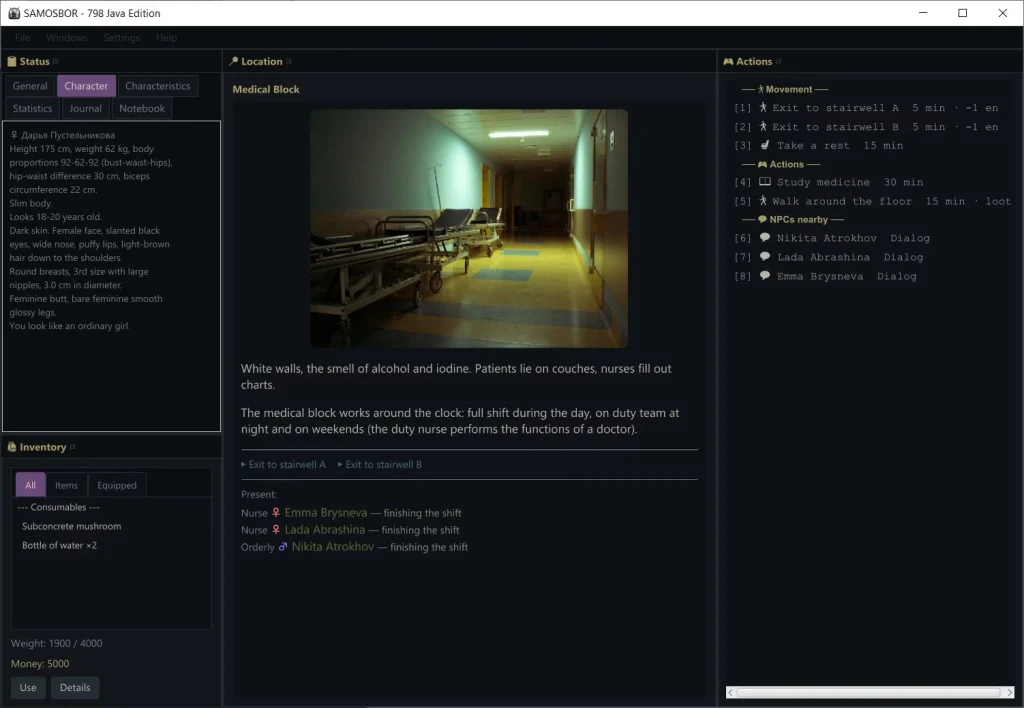Click female symbol beside Дарья Пустельникова

point(14,135)
